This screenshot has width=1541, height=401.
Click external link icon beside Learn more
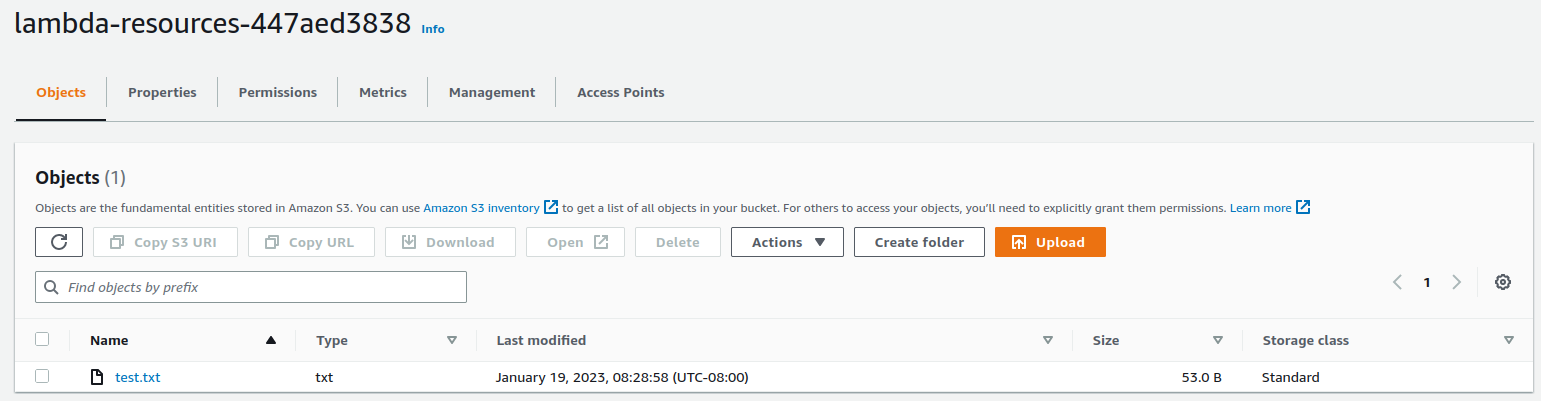coord(1303,208)
